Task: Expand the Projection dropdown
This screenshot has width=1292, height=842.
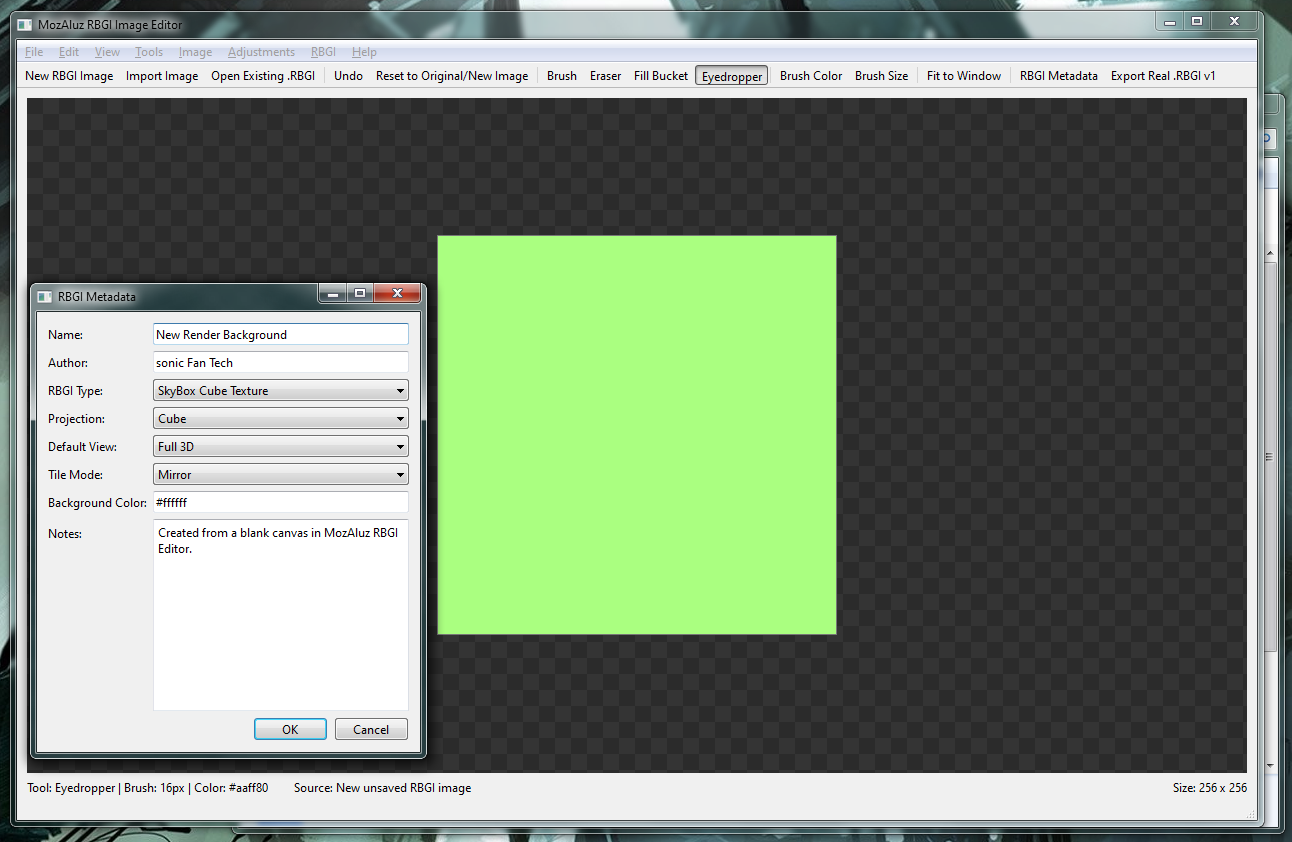Action: coord(281,419)
